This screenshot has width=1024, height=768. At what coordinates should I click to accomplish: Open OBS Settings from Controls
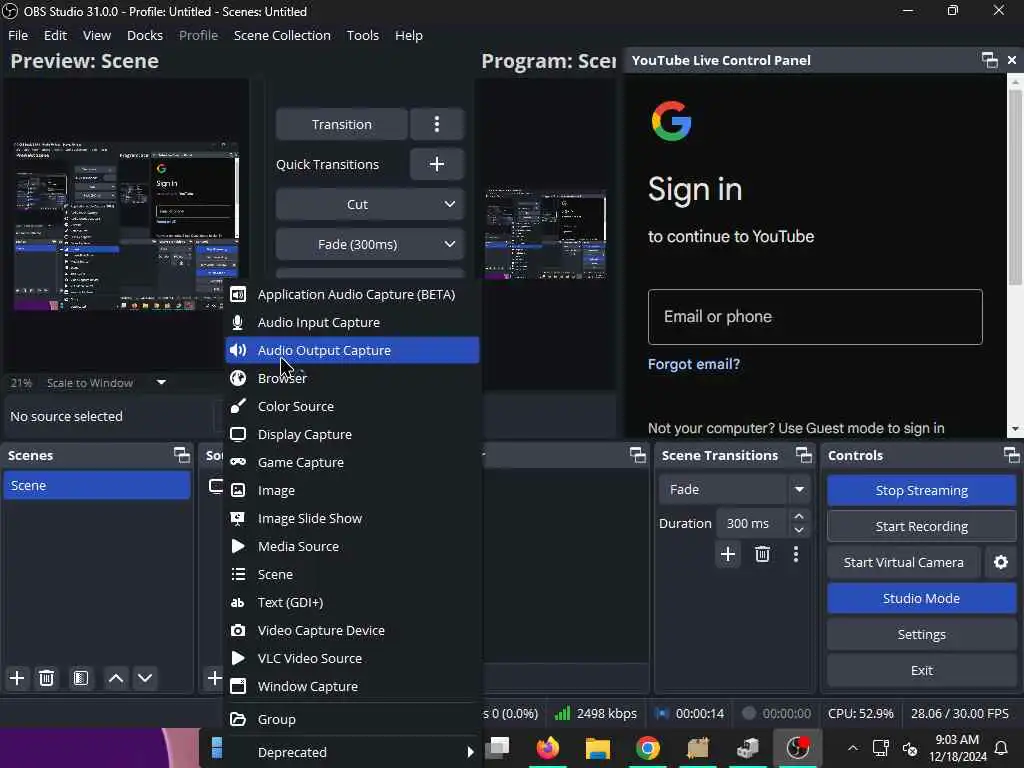(x=921, y=634)
